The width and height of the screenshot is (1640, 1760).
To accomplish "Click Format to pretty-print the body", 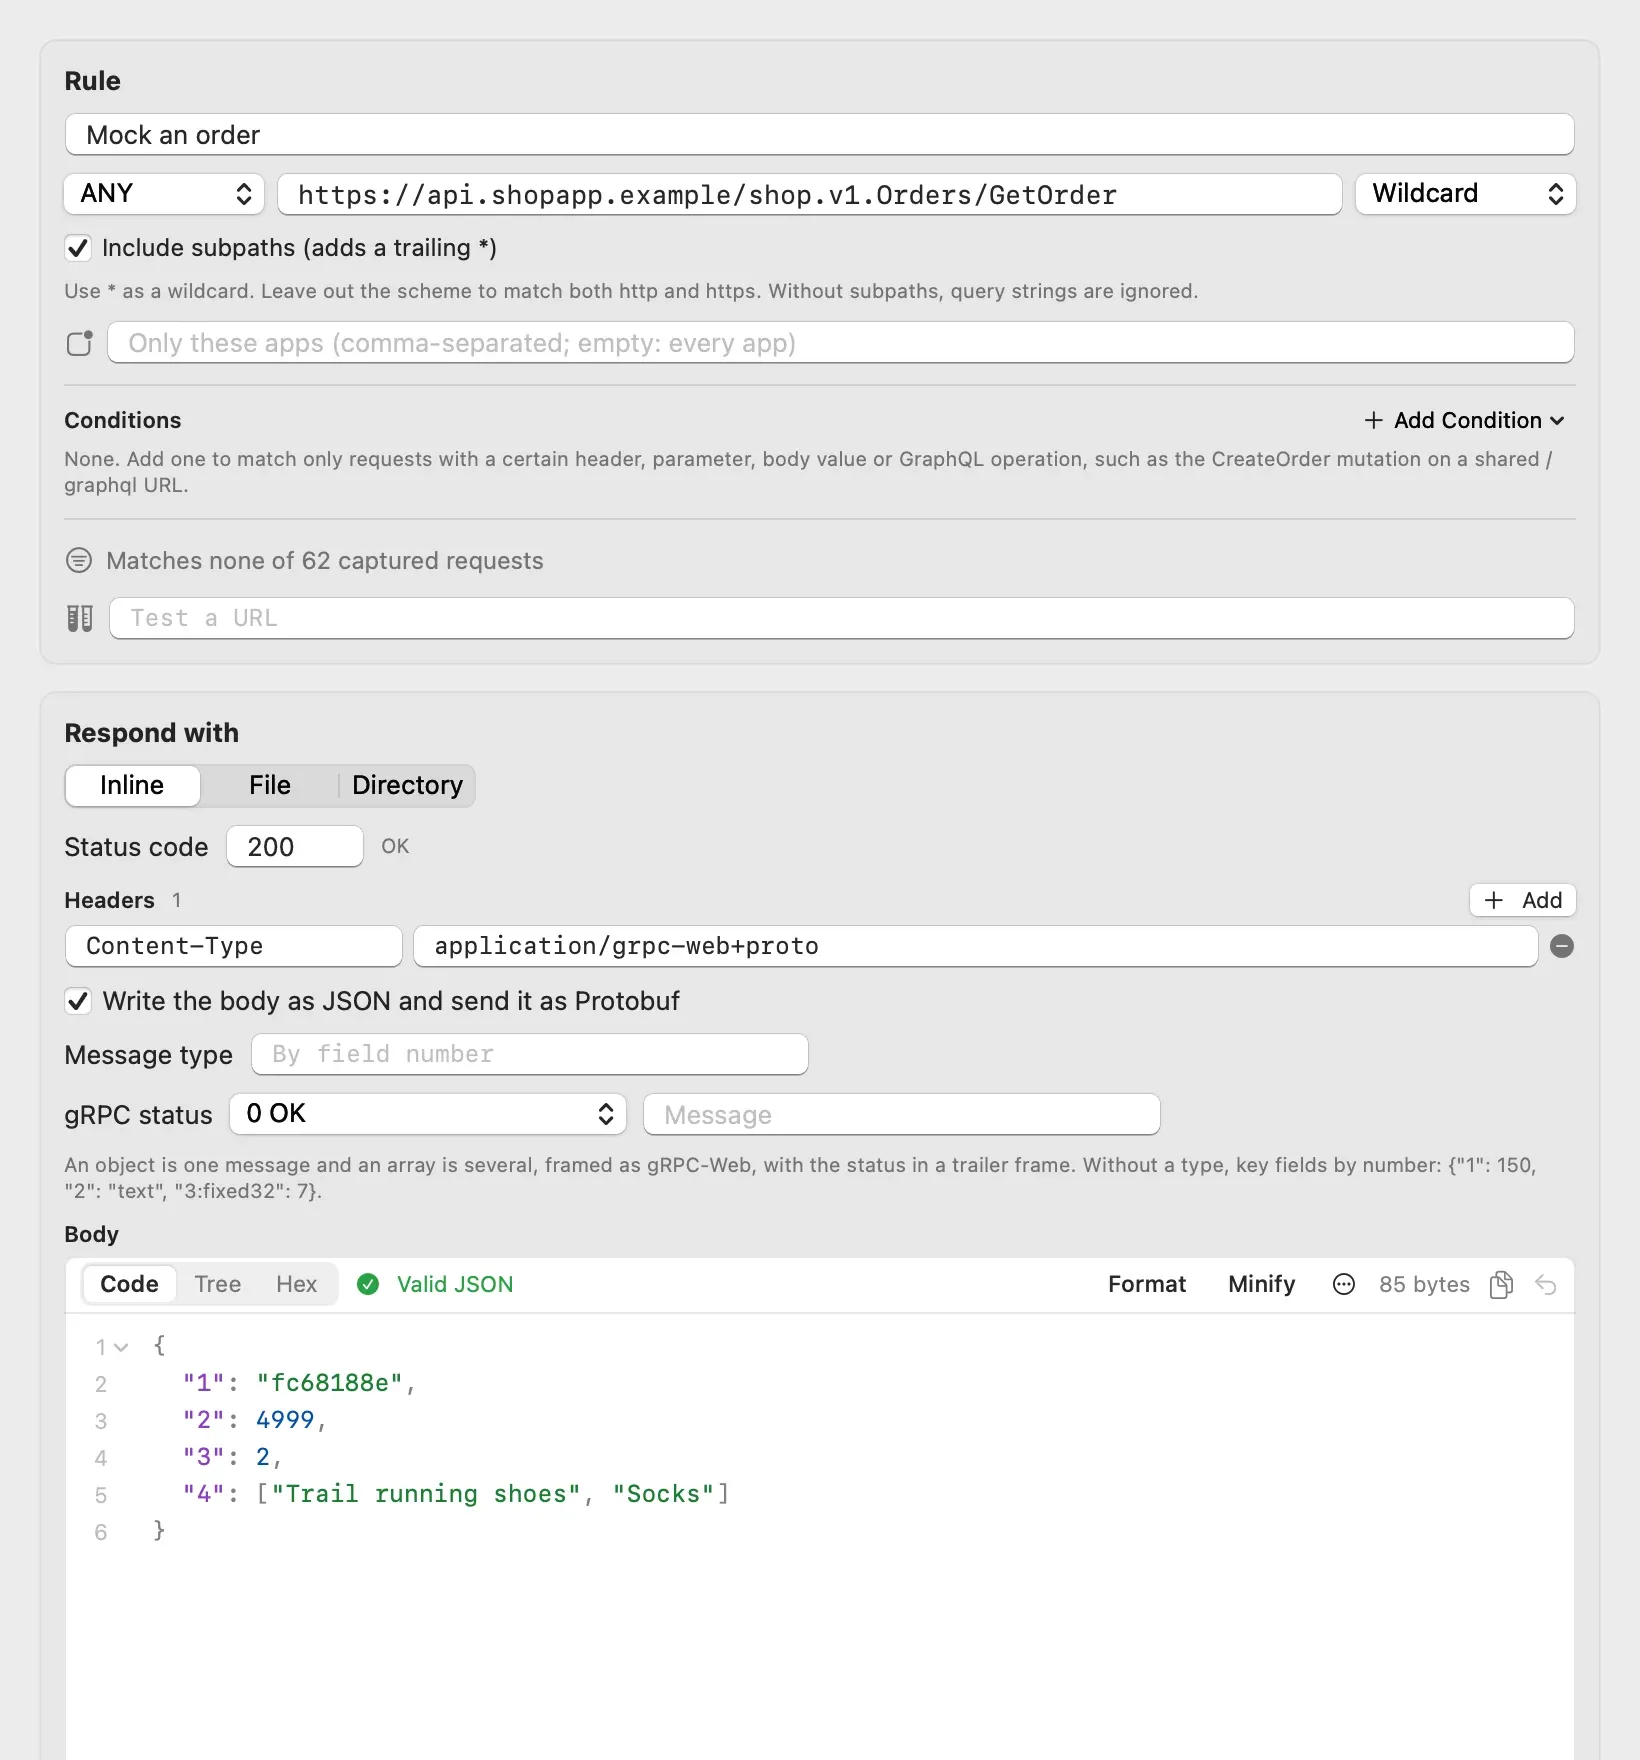I will [x=1147, y=1284].
